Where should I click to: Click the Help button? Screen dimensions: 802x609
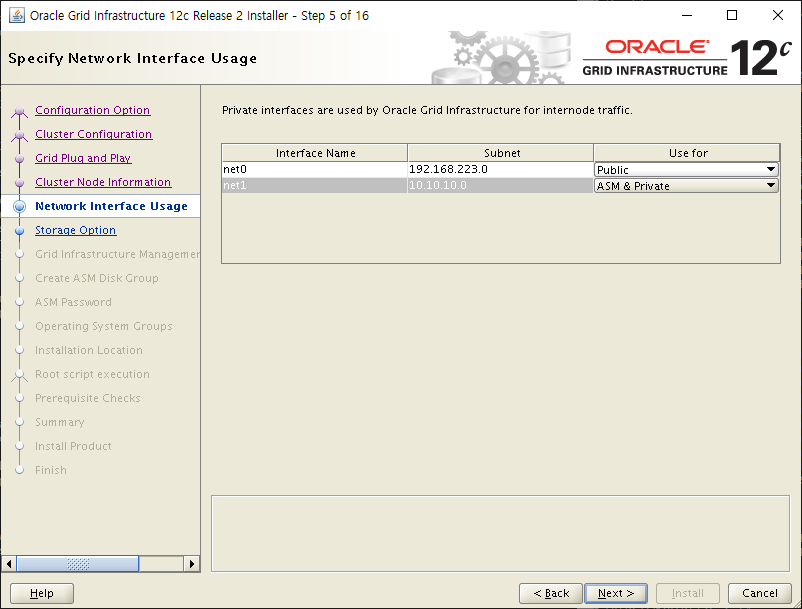coord(42,593)
